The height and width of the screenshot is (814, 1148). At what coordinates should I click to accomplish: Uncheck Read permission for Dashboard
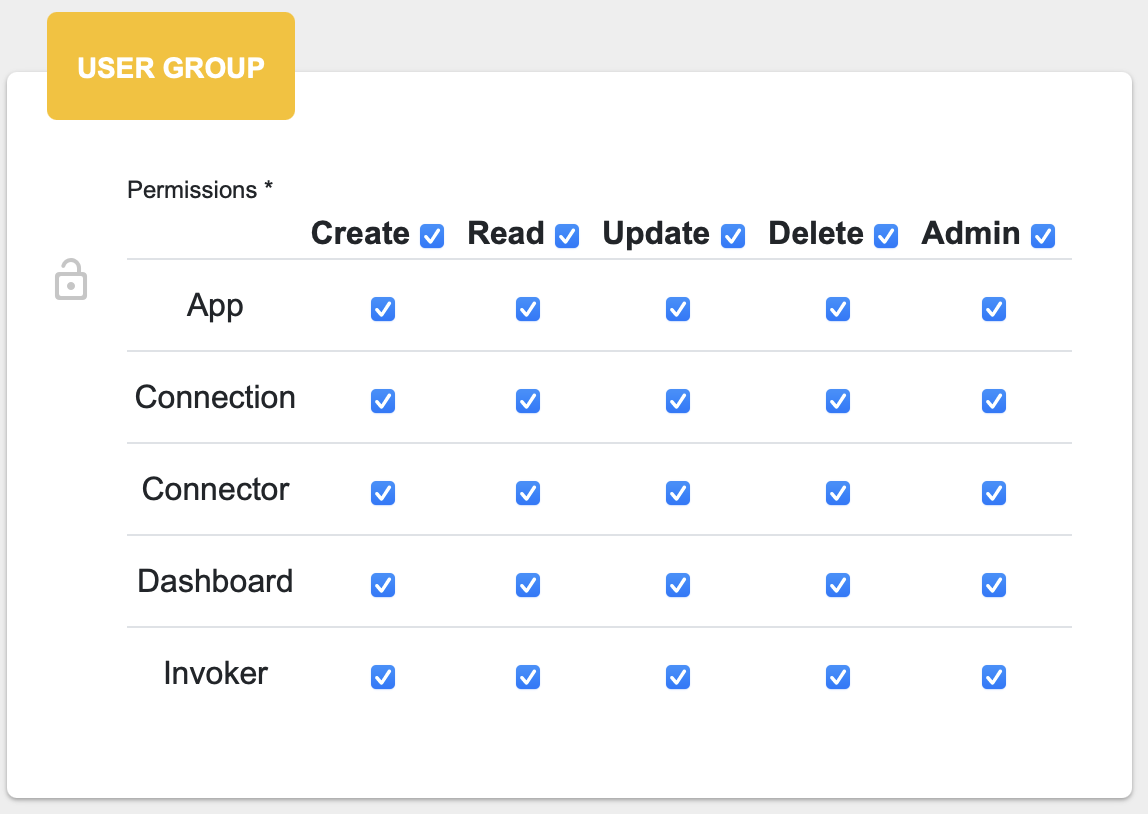[528, 585]
